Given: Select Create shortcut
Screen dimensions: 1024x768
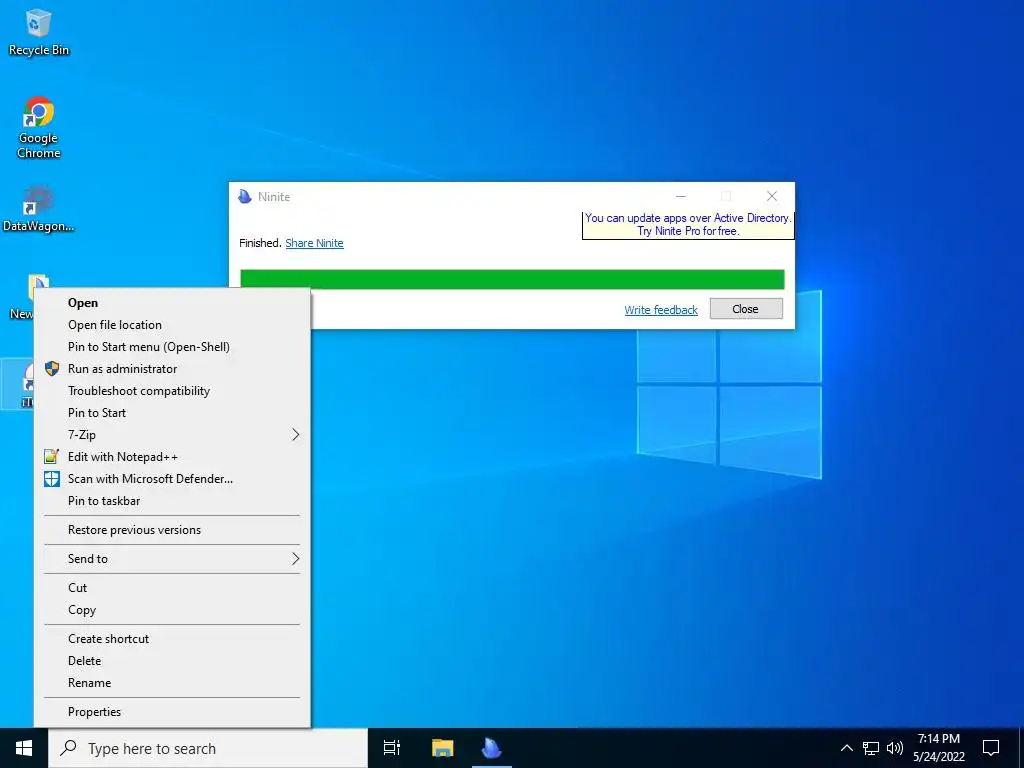Looking at the screenshot, I should [x=172, y=639].
